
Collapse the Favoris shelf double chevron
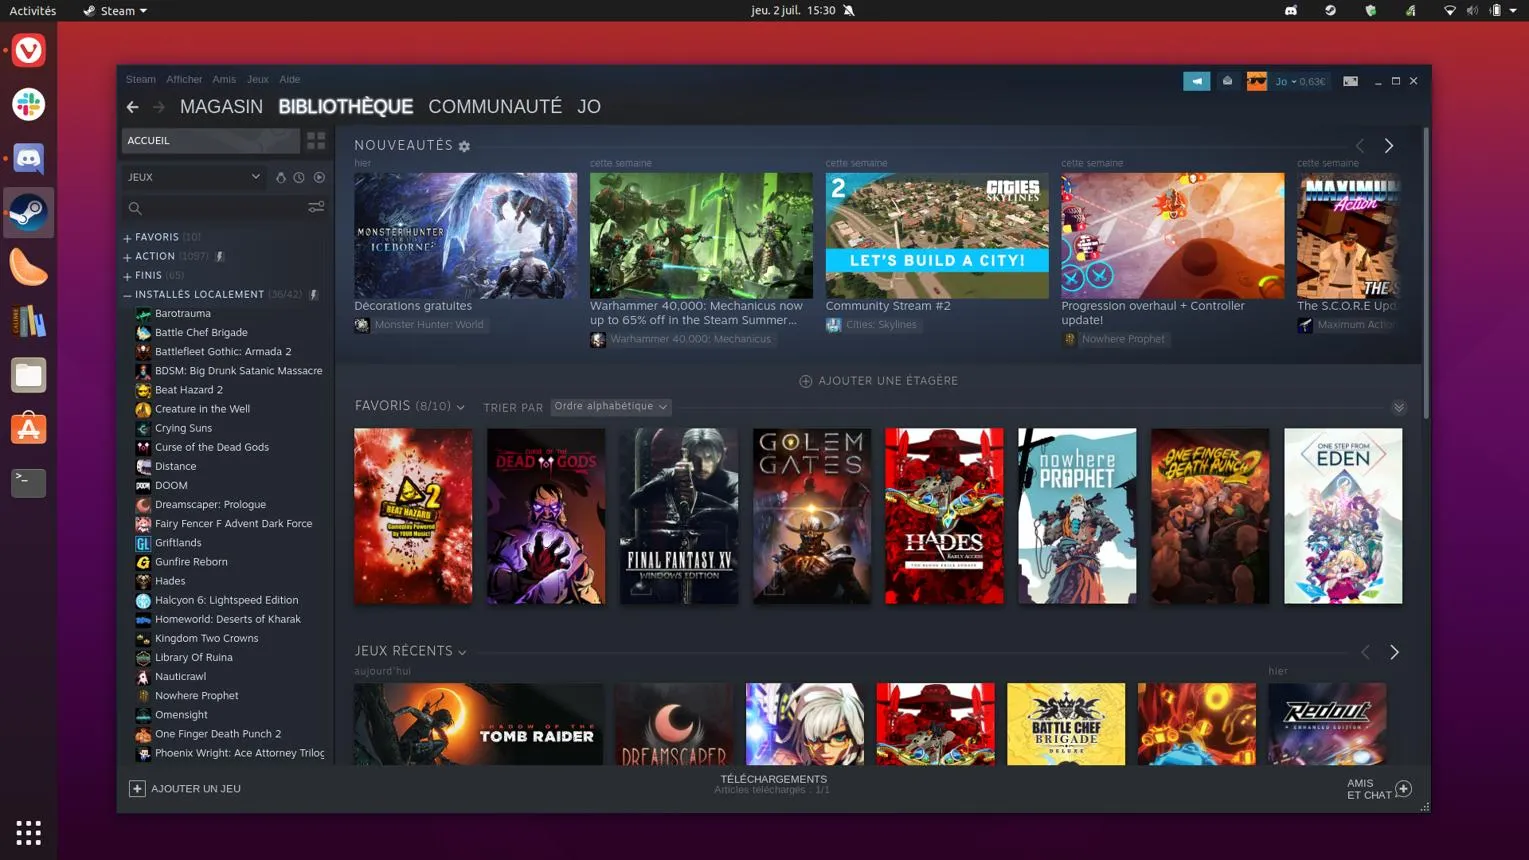point(1399,407)
